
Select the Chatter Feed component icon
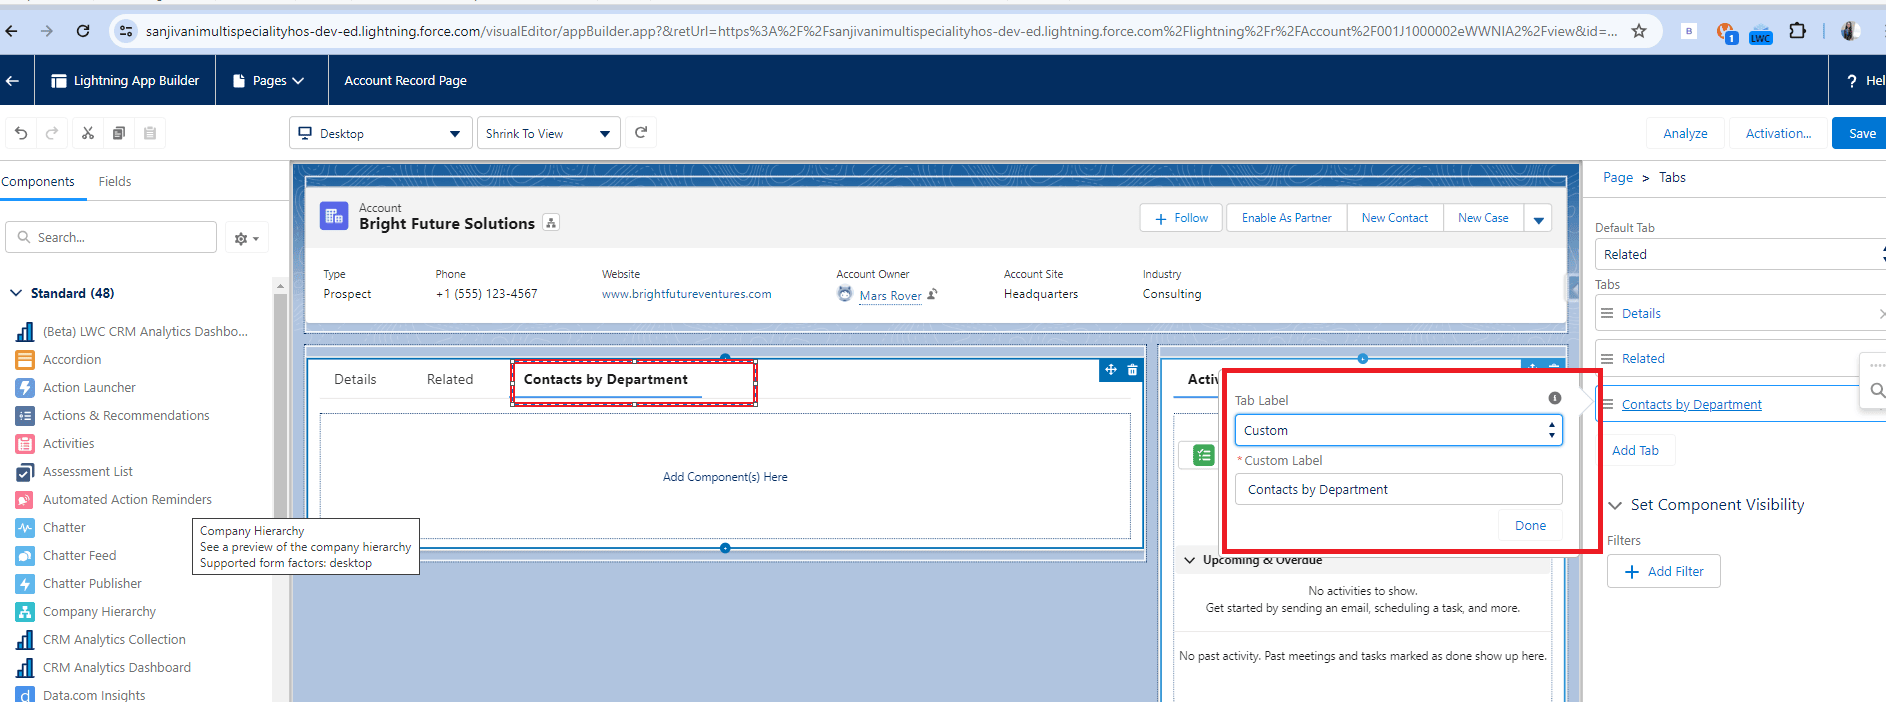point(25,555)
